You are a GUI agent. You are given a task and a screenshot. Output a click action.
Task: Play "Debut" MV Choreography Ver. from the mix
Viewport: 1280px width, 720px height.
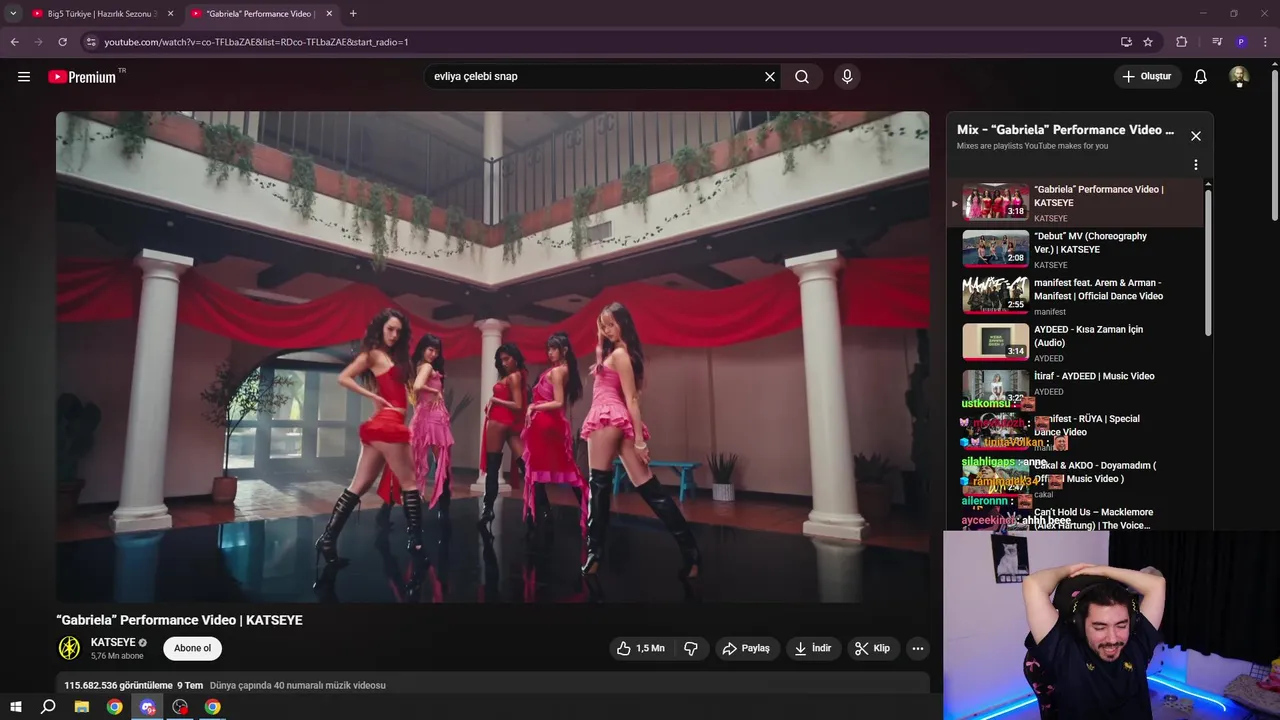click(x=1075, y=249)
